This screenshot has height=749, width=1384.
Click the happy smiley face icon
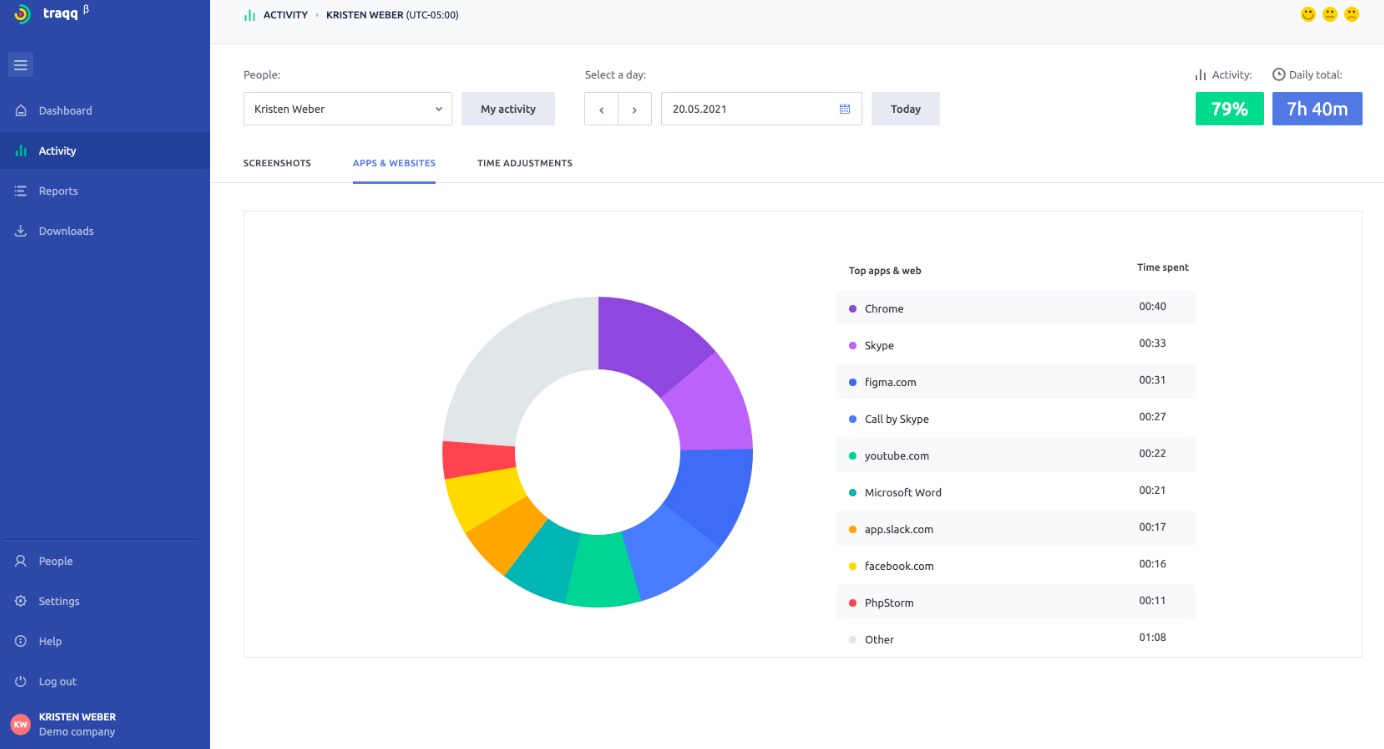(x=1307, y=15)
